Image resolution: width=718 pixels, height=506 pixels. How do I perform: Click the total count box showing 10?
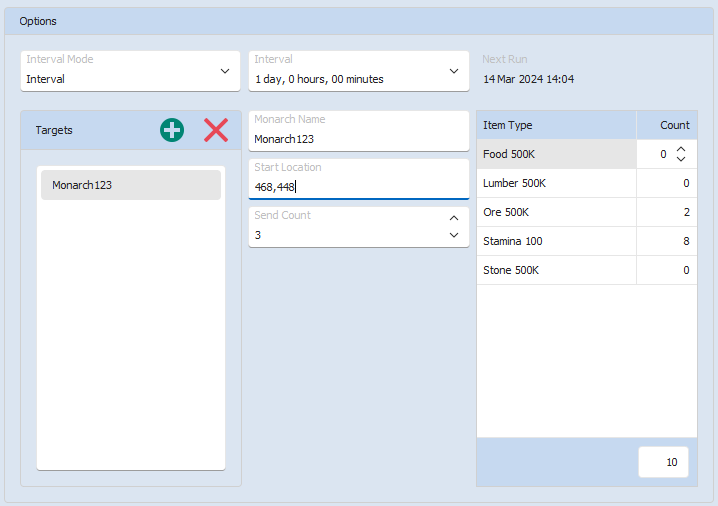(664, 462)
